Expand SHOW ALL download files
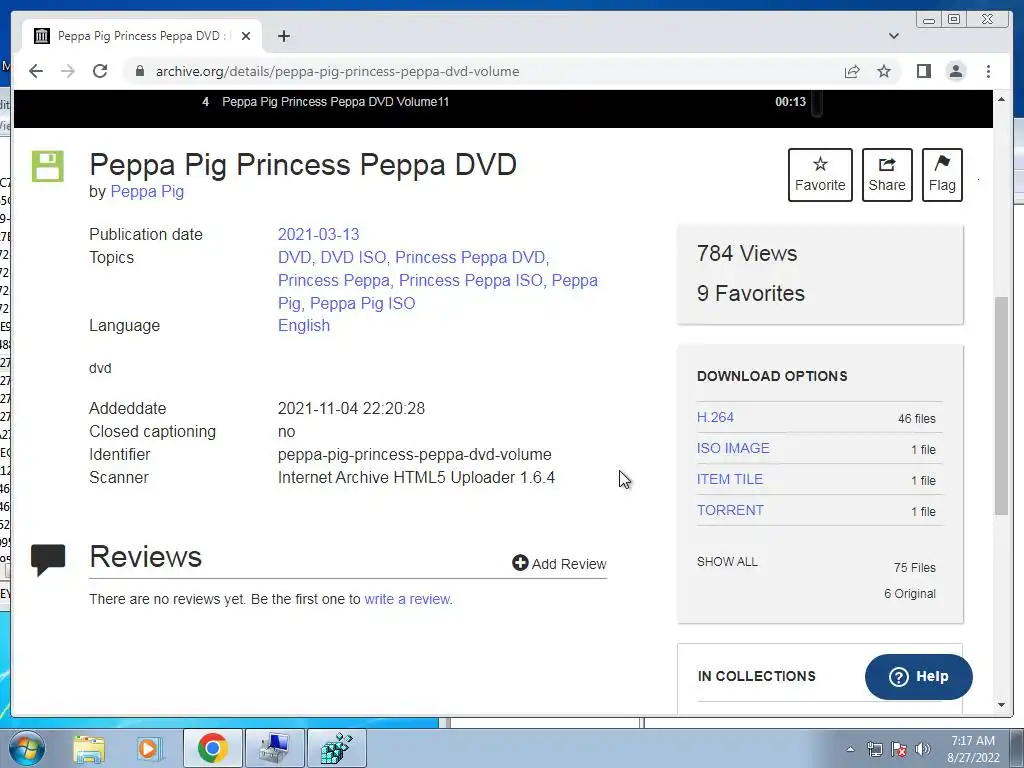This screenshot has width=1024, height=768. (x=727, y=562)
